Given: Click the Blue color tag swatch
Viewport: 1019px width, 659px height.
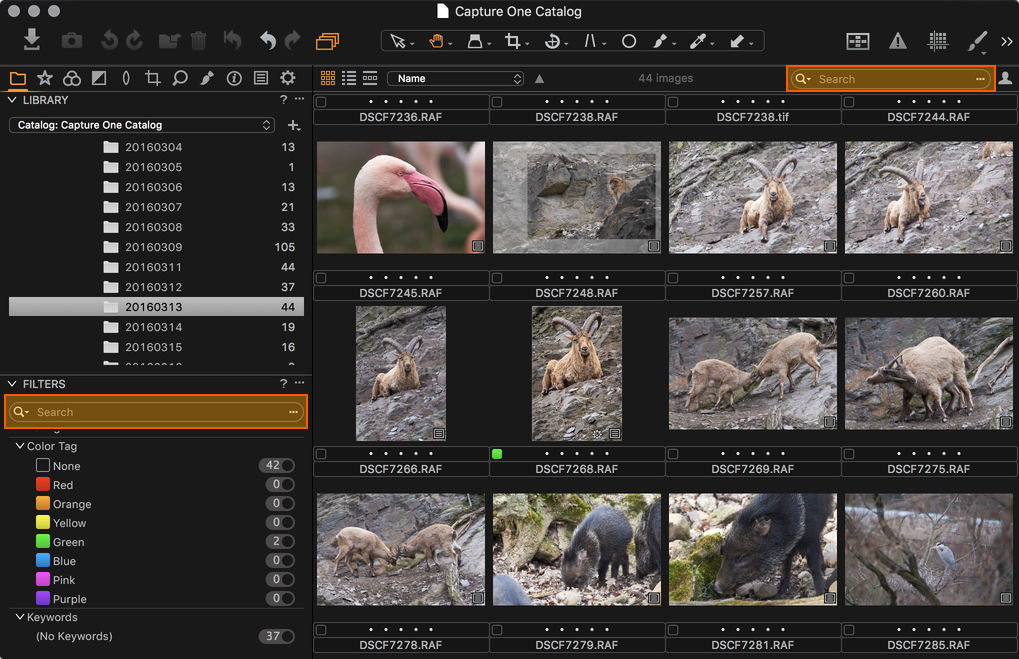Looking at the screenshot, I should click(43, 560).
